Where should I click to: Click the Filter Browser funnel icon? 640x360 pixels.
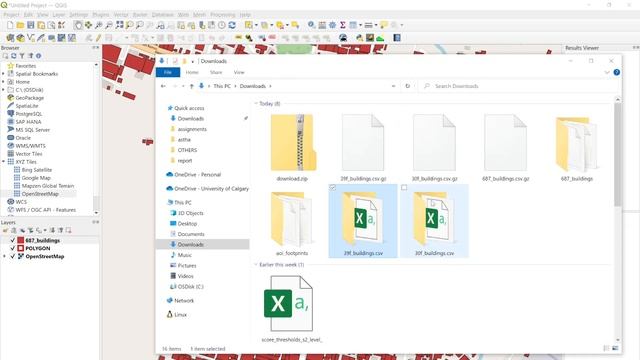coord(22,56)
